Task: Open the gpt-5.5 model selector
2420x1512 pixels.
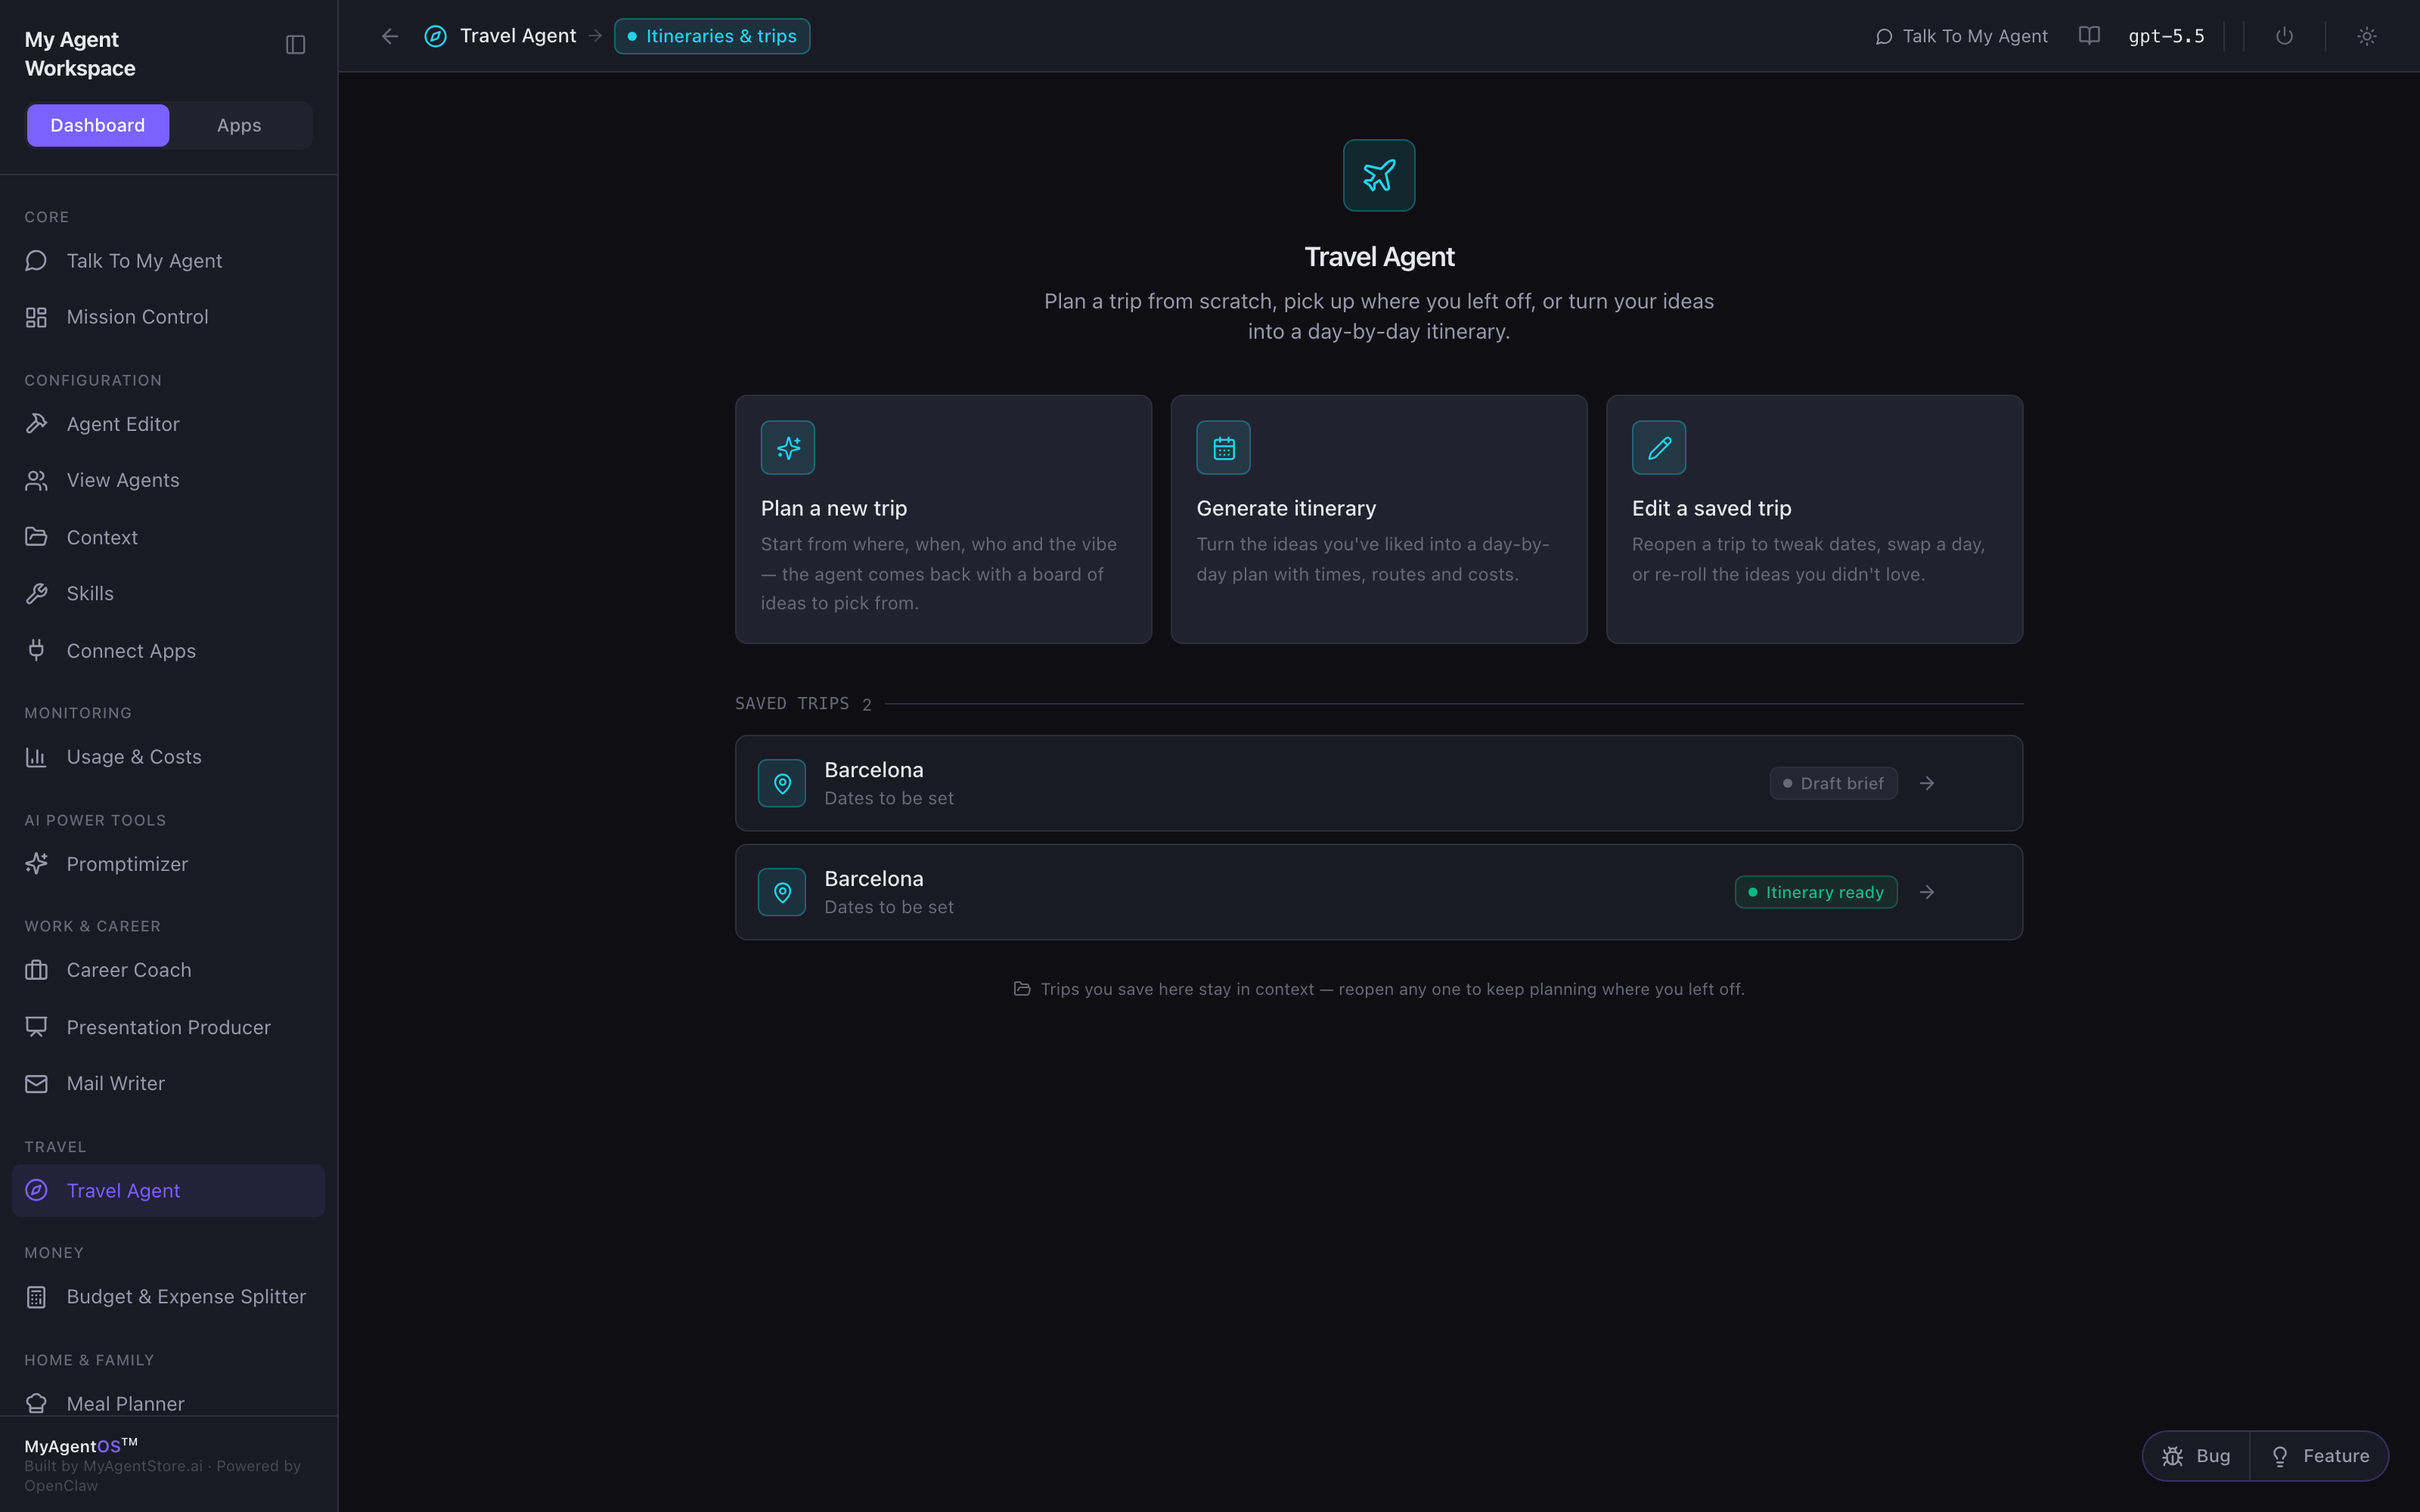Action: click(2166, 36)
